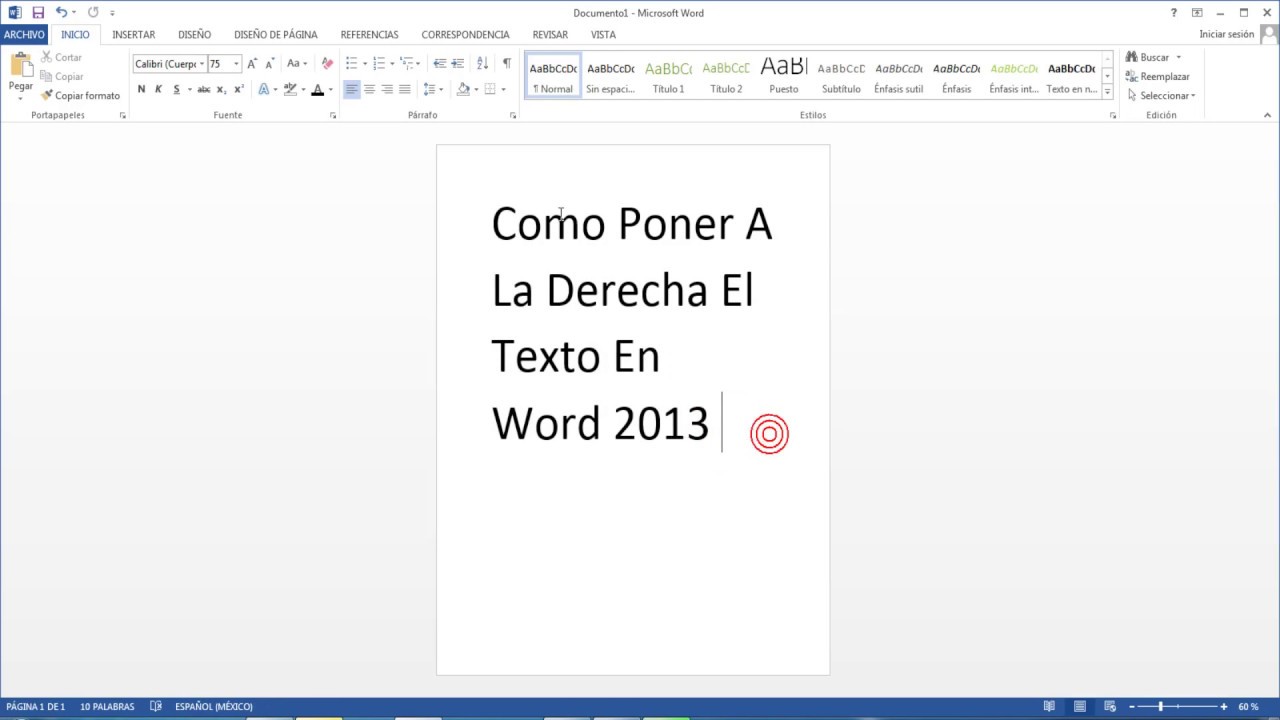Apply text highlight color
The image size is (1280, 720).
290,89
